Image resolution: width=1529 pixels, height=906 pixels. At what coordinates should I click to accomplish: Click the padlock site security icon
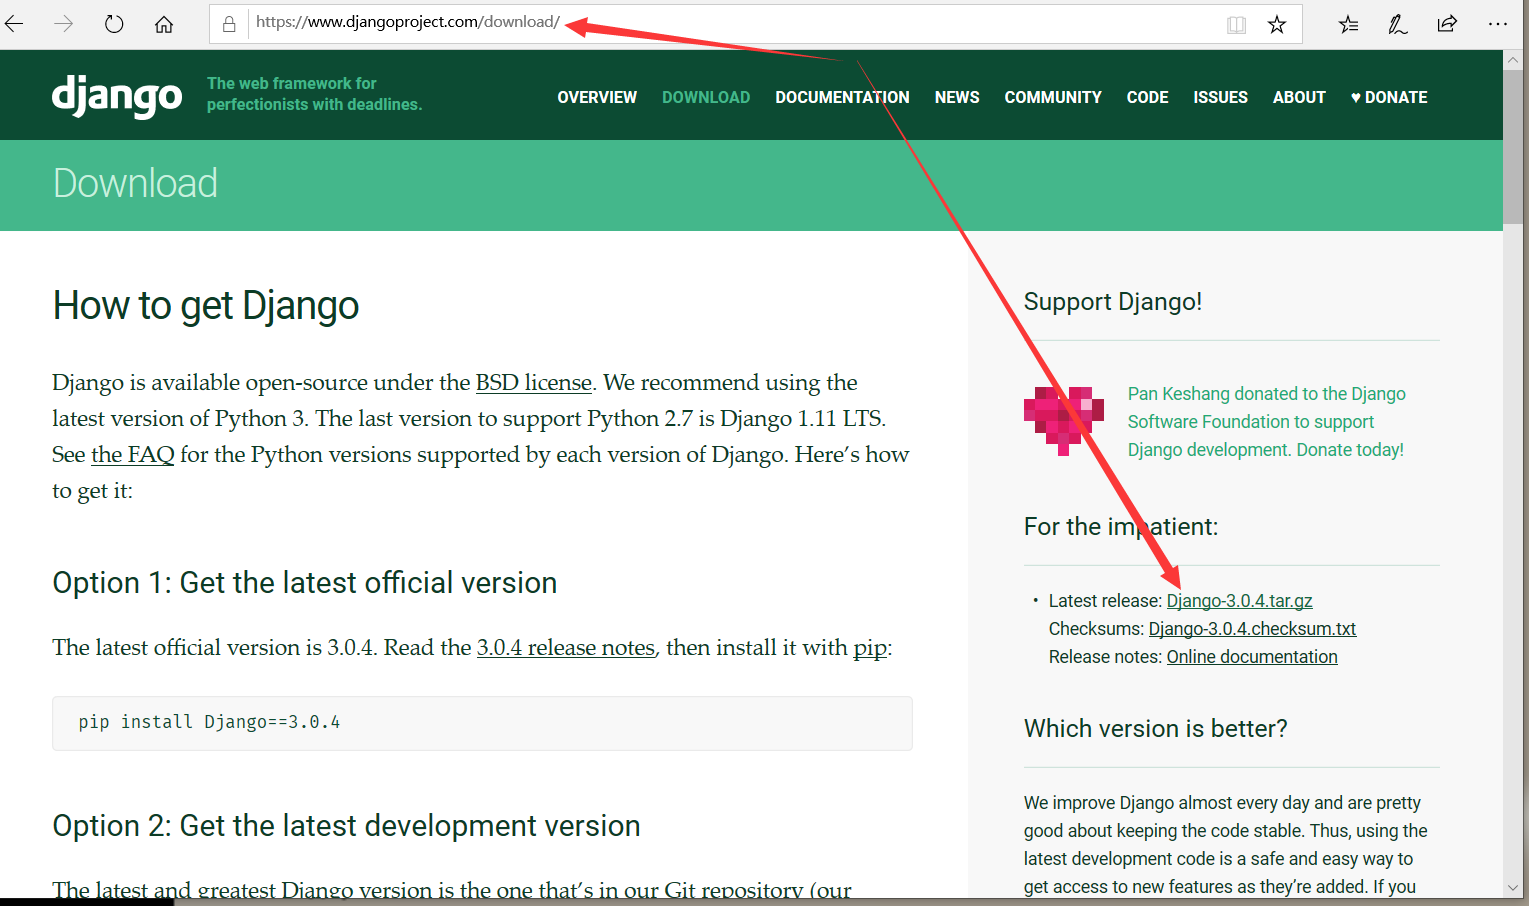(229, 24)
